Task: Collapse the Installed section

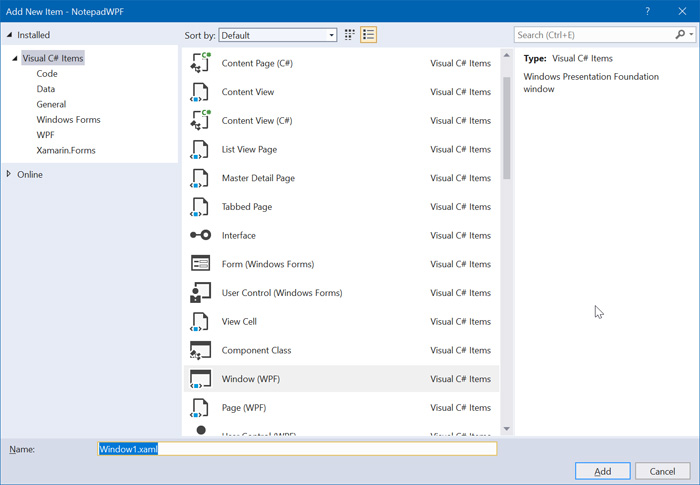Action: (x=9, y=35)
